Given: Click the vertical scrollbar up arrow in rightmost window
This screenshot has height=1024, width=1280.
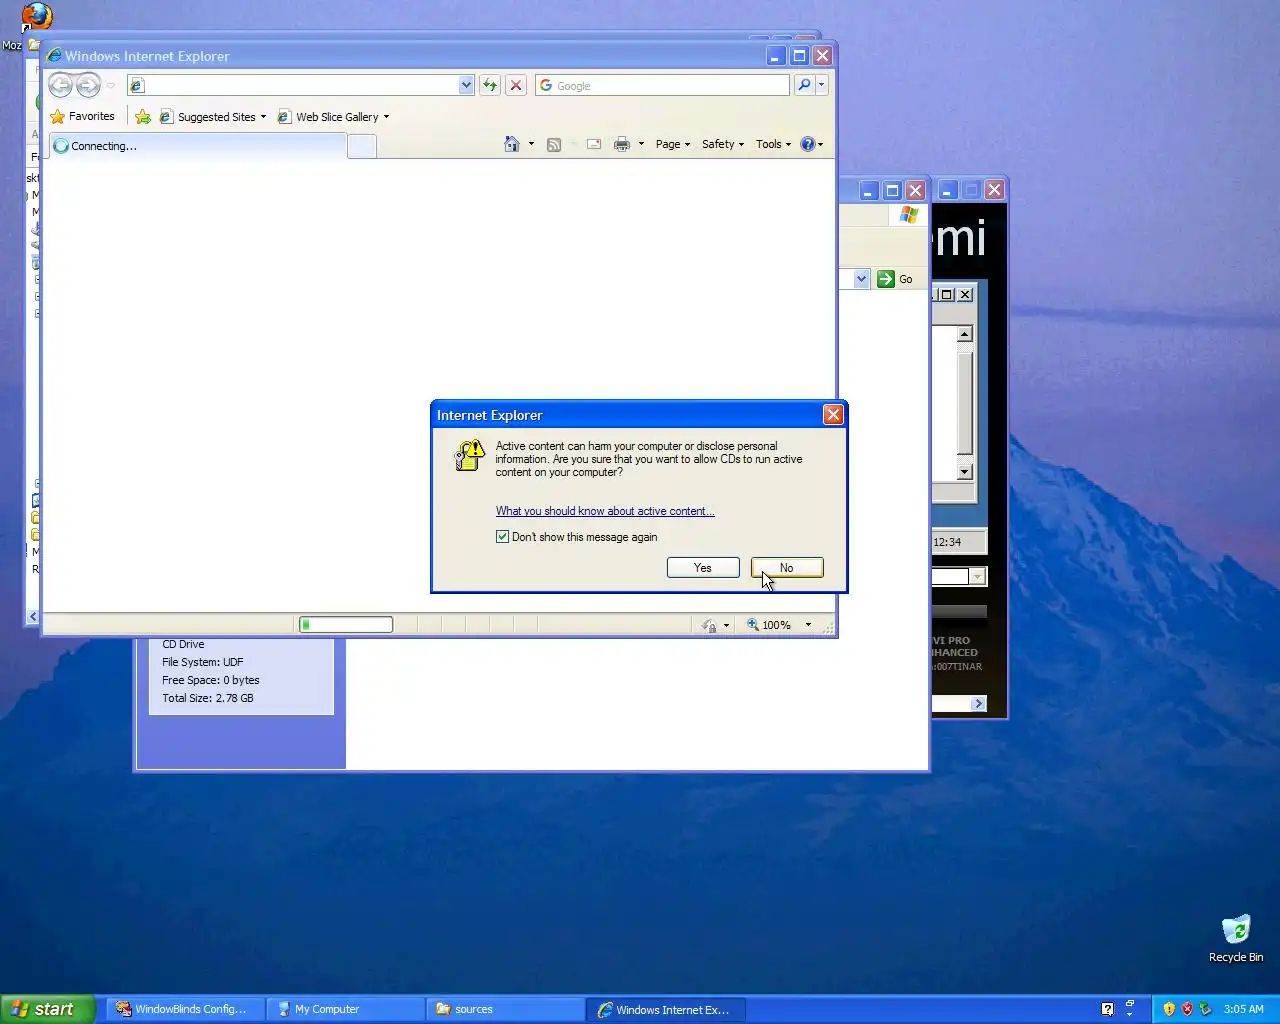Looking at the screenshot, I should tap(965, 334).
